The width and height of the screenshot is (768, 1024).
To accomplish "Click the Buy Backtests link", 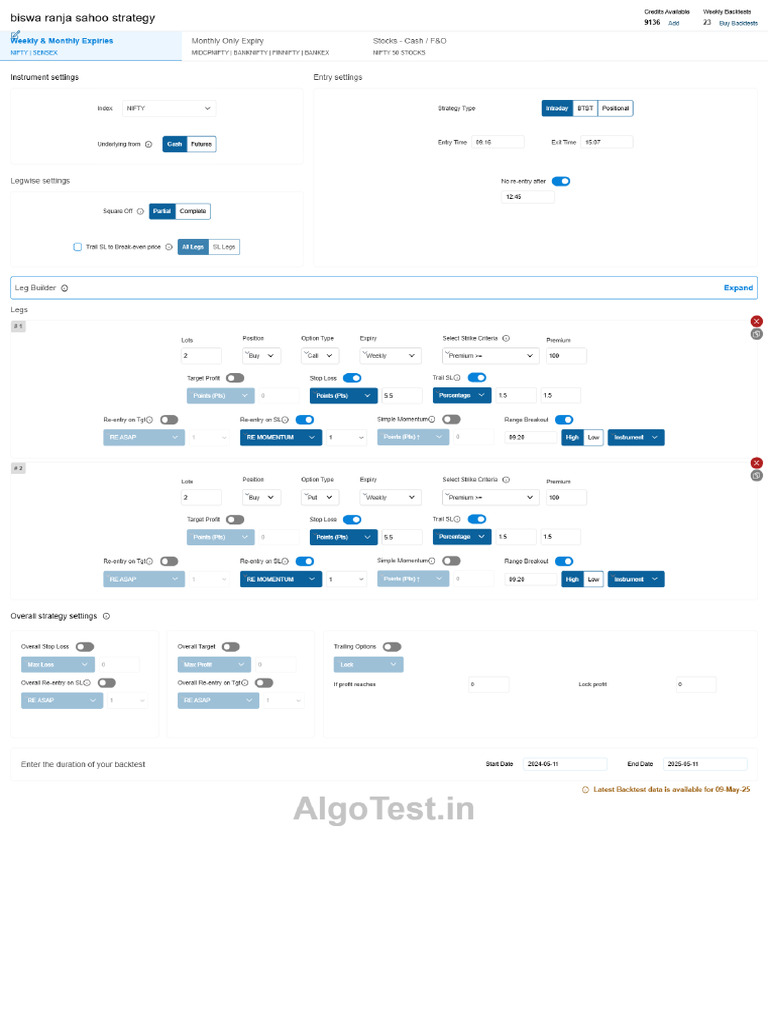I will (x=738, y=23).
